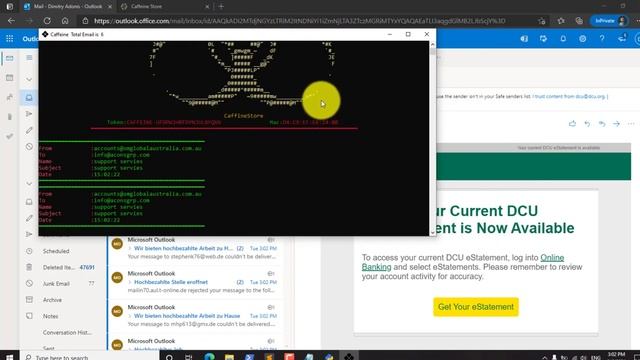Maximize the Caffeine console window
This screenshot has width=640, height=360.
[408, 34]
